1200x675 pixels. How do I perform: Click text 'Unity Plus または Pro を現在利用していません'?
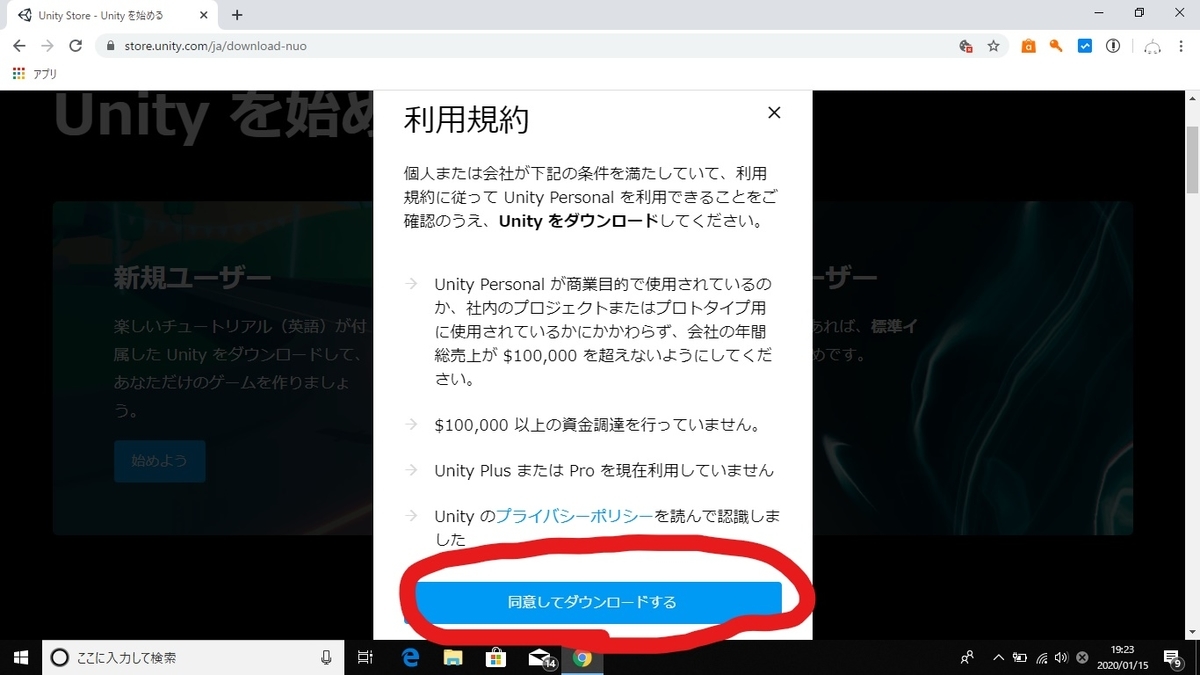tap(604, 470)
